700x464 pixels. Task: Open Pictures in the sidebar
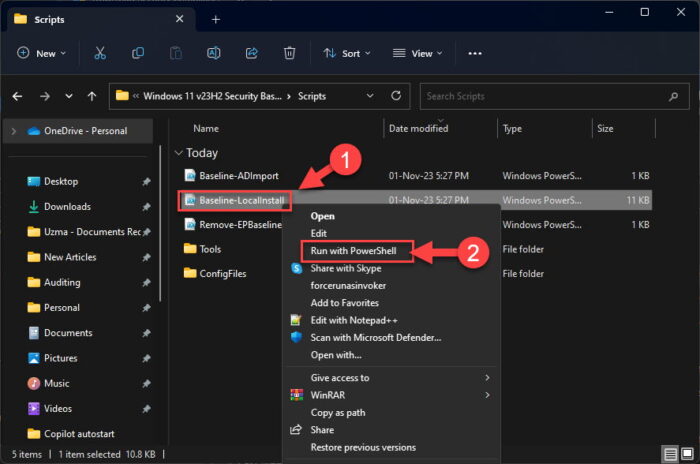point(60,358)
